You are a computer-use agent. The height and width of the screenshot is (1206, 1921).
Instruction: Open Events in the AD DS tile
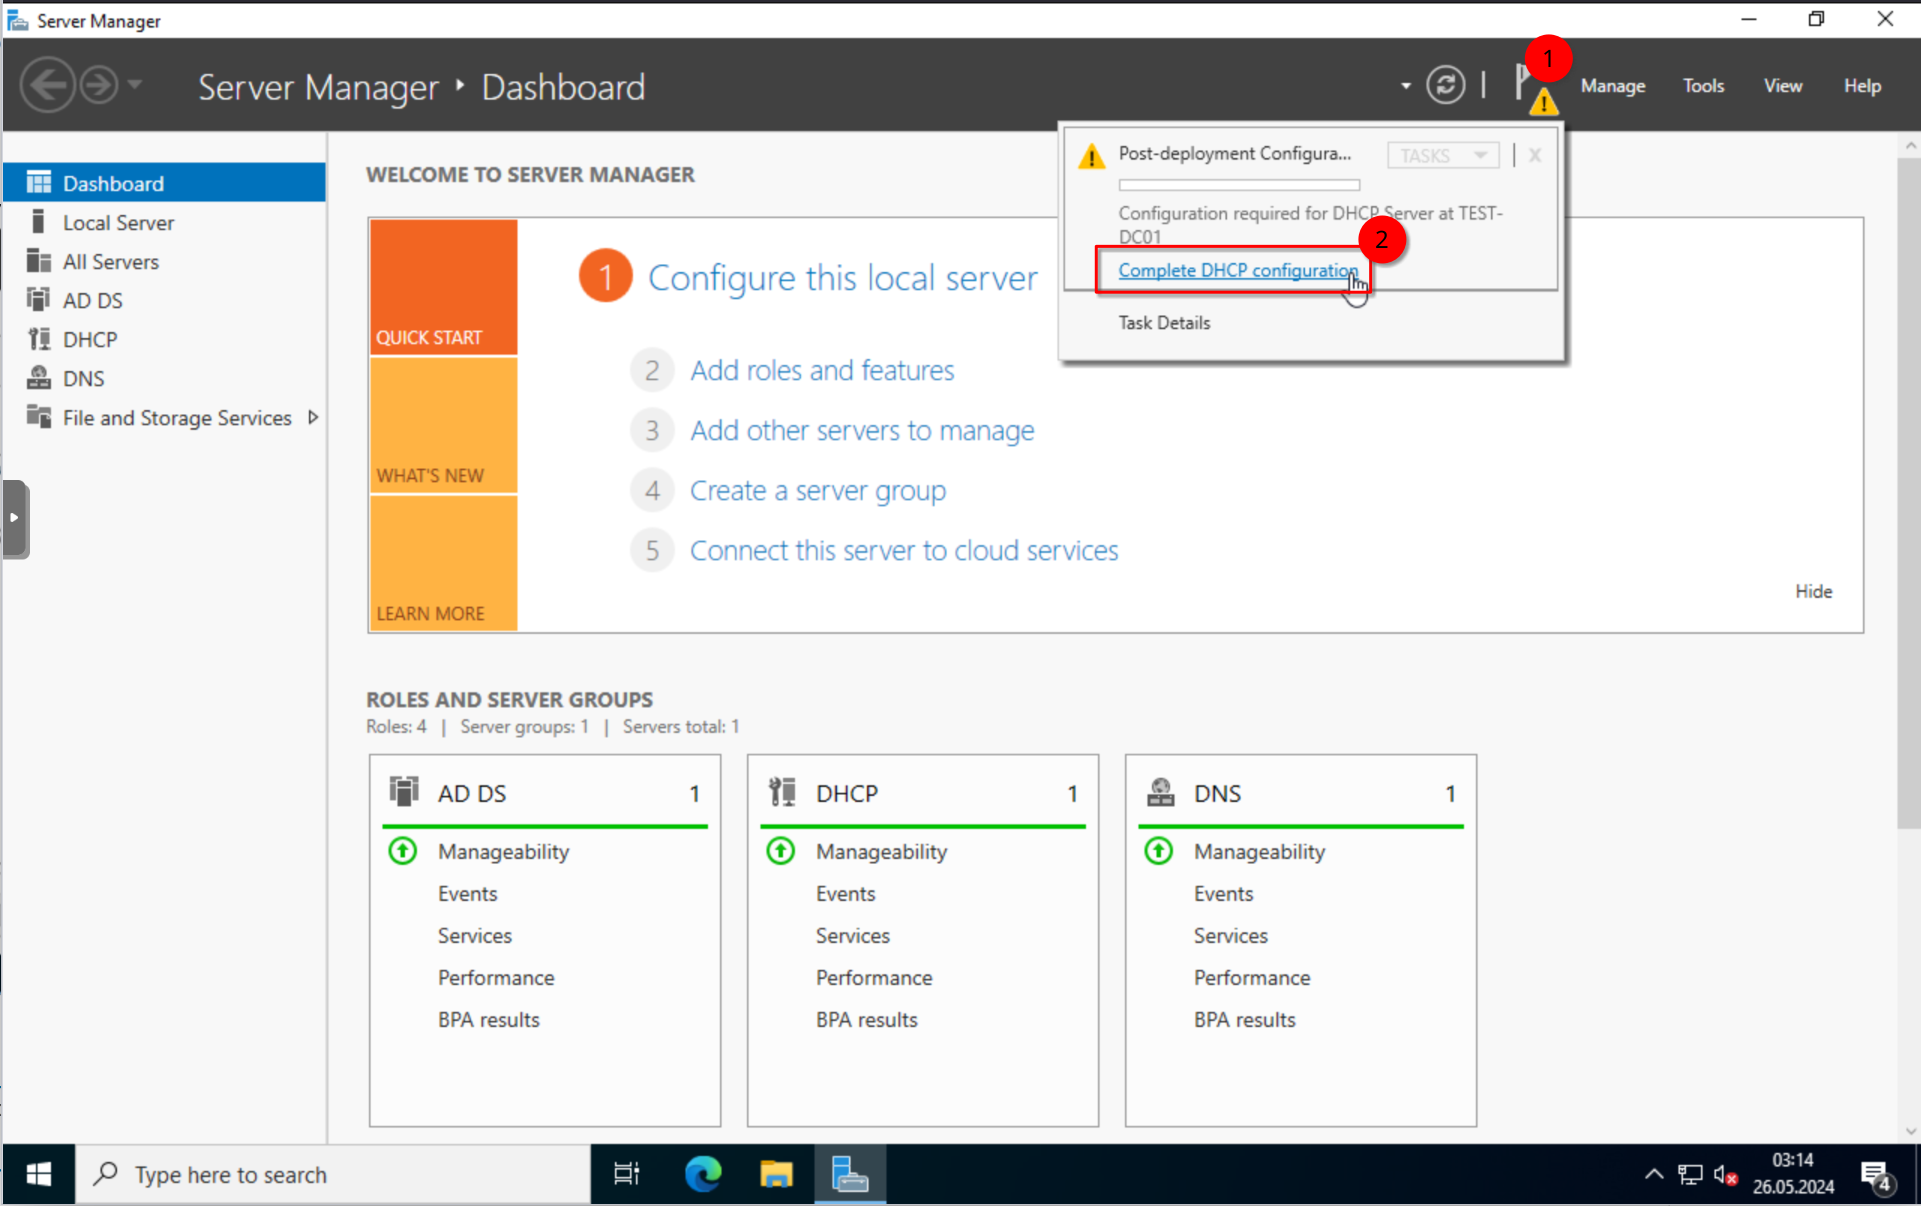pos(467,893)
